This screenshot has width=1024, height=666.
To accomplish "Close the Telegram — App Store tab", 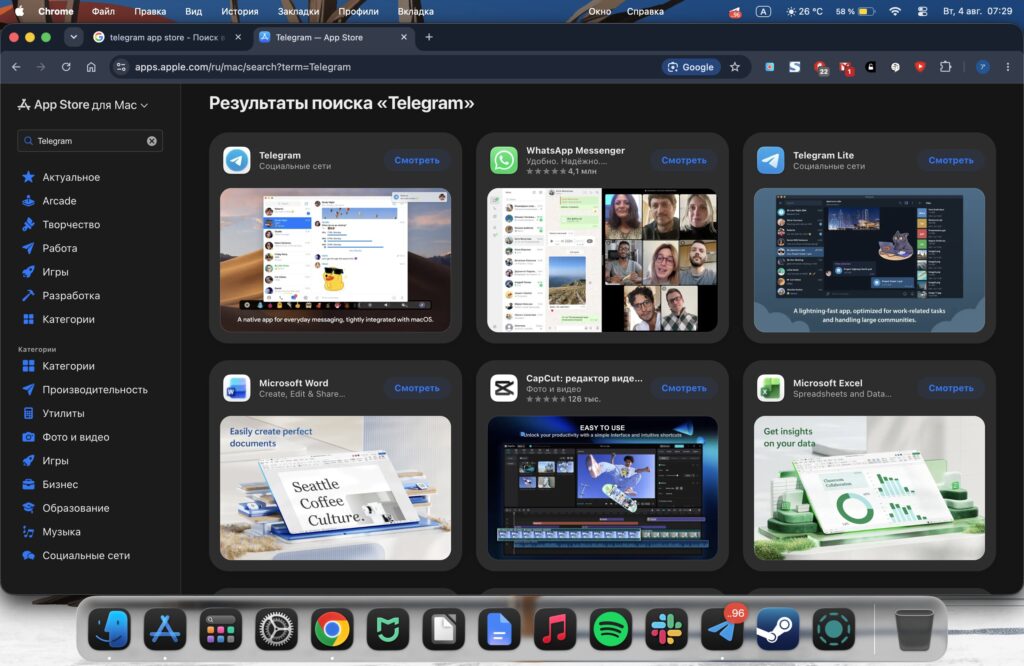I will point(404,37).
